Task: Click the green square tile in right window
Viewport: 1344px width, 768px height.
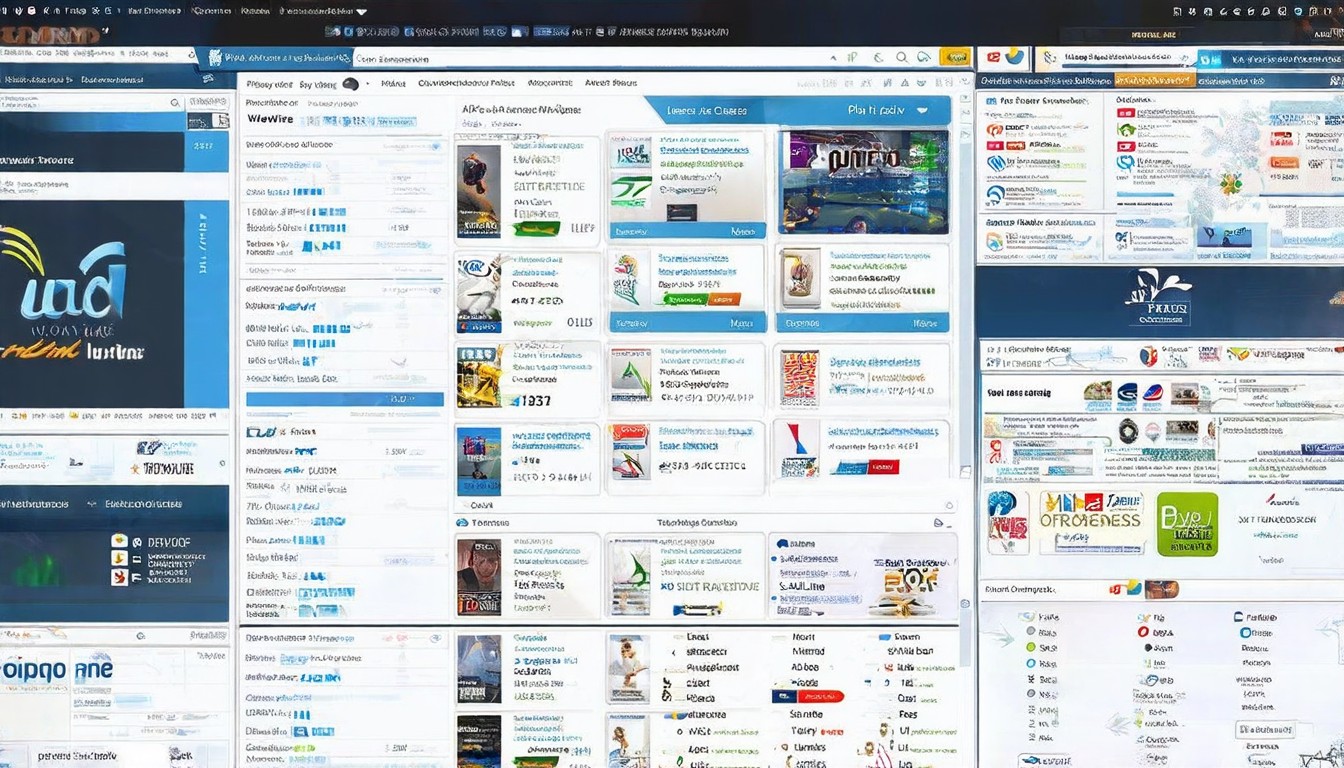Action: 1187,523
